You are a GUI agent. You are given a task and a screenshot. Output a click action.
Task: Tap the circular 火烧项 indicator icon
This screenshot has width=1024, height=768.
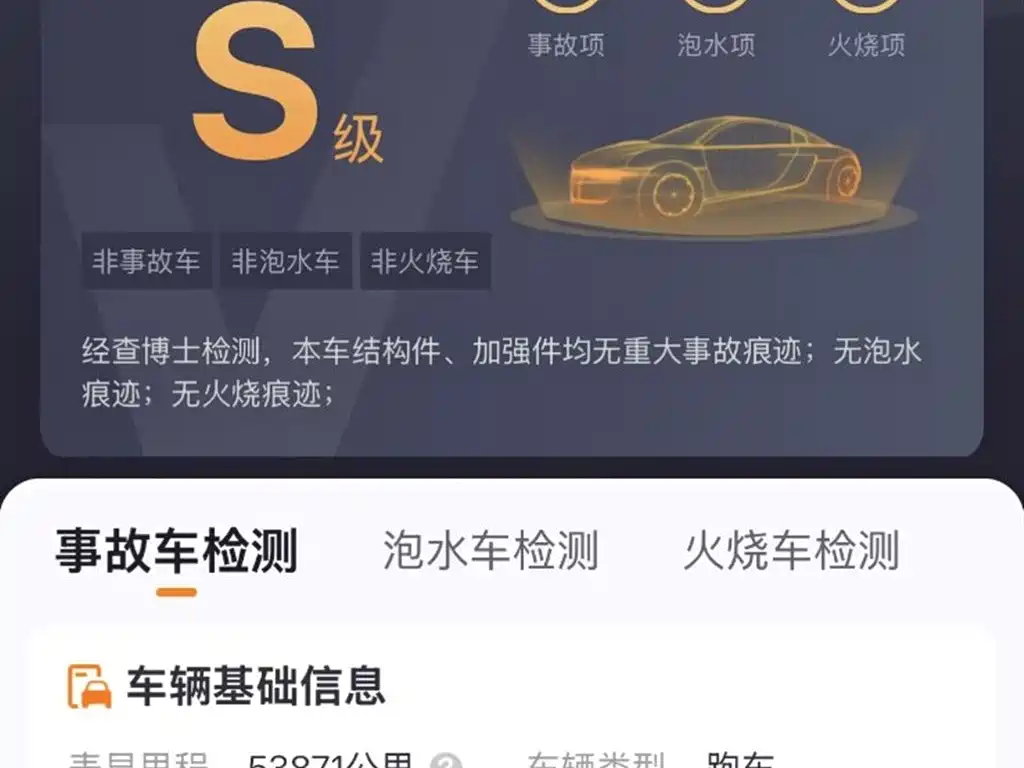[x=867, y=5]
